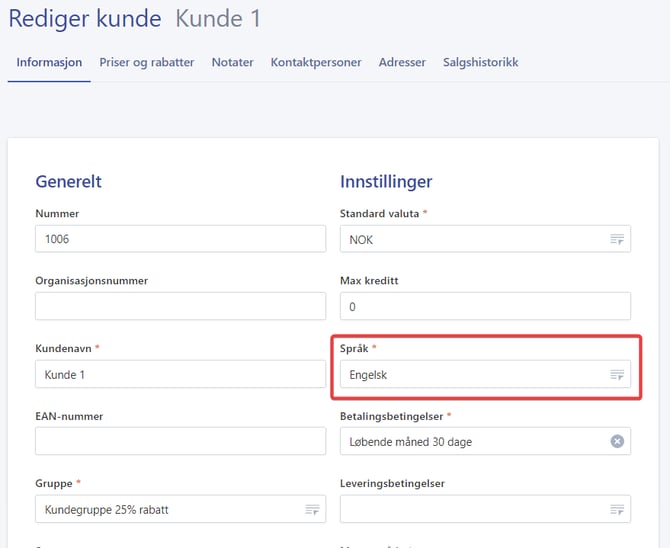Viewport: 670px width, 548px height.
Task: Click the empty EAN-nummer field
Action: (180, 441)
